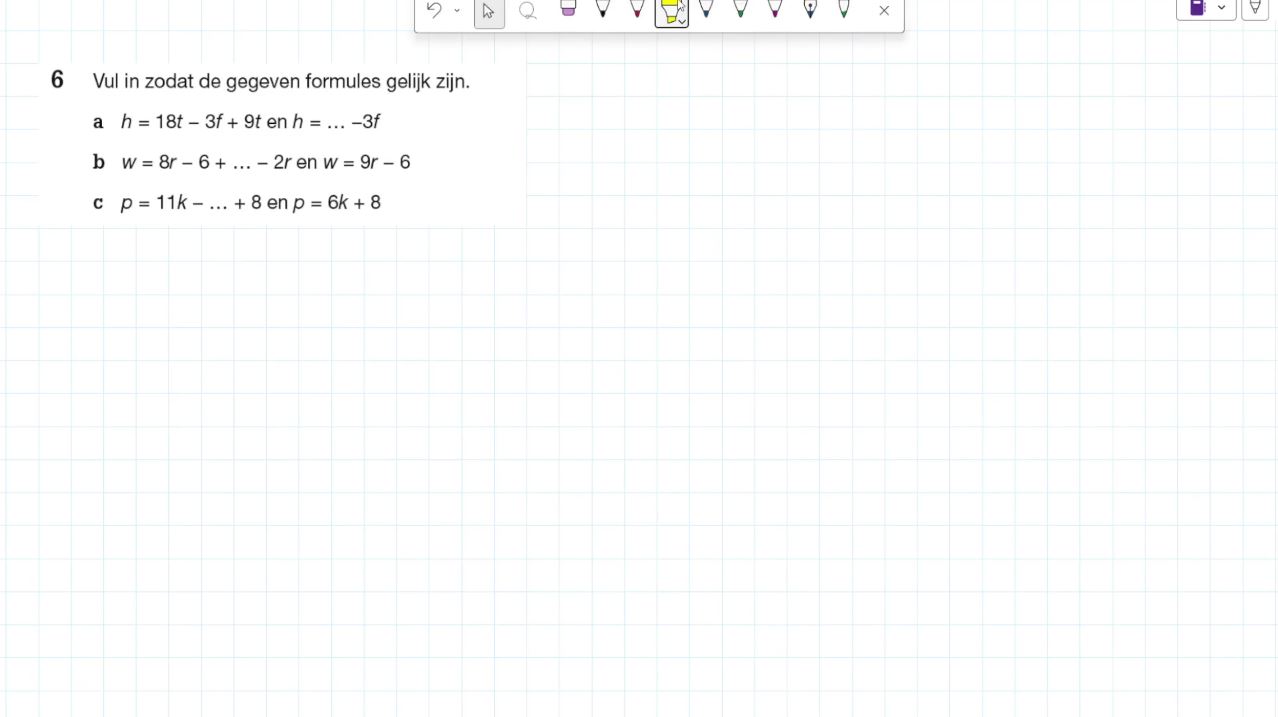Toggle the pen toolbar button at top right
1278x717 pixels.
point(1255,8)
